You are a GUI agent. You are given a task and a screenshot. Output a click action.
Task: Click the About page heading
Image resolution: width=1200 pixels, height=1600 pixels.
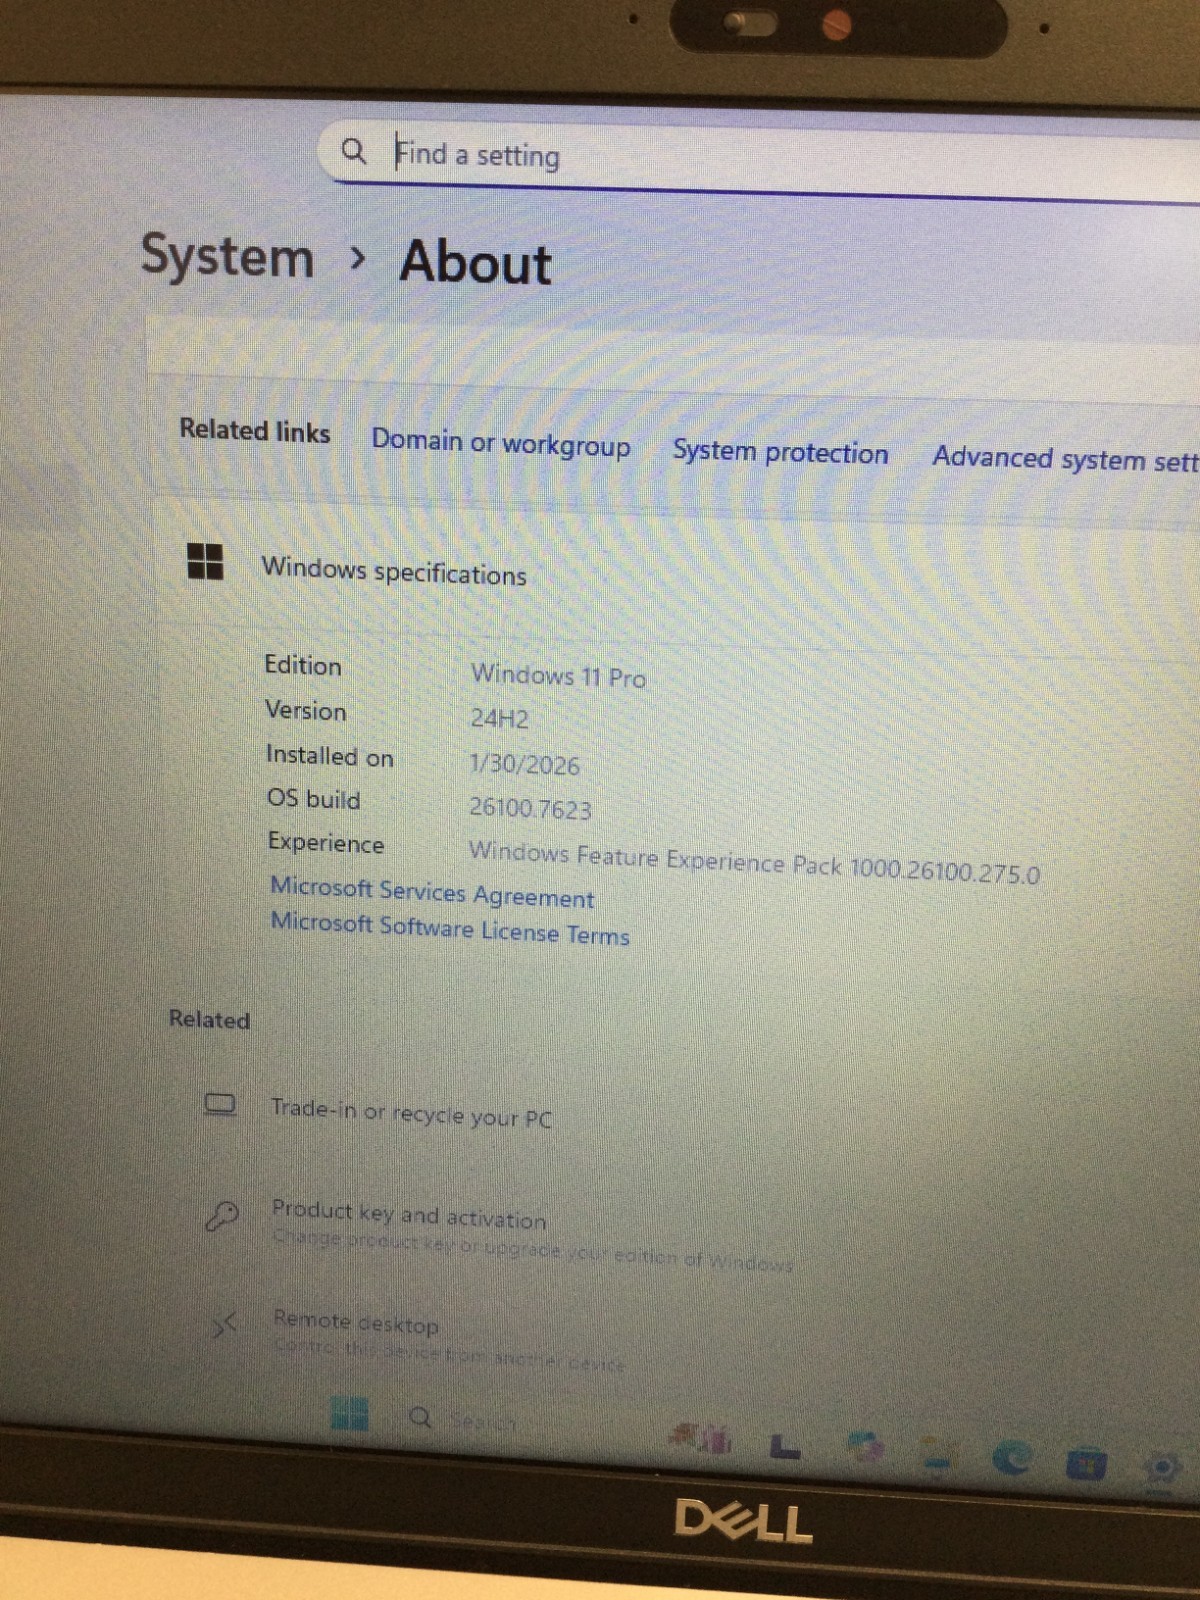[475, 264]
